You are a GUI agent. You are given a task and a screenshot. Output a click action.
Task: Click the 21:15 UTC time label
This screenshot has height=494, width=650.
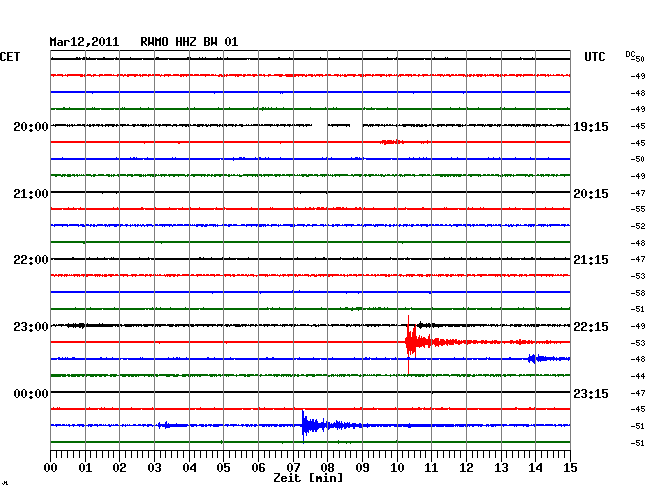pos(591,260)
